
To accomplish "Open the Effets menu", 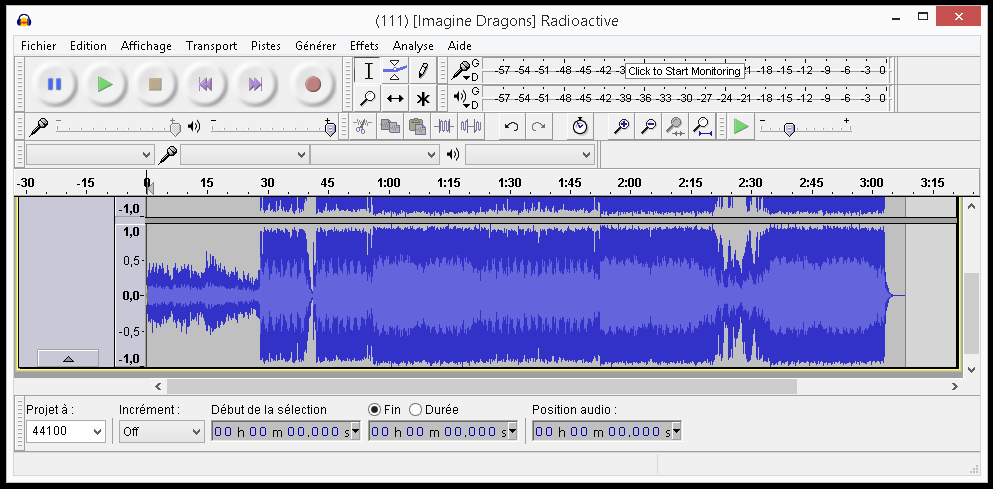I will click(x=364, y=46).
